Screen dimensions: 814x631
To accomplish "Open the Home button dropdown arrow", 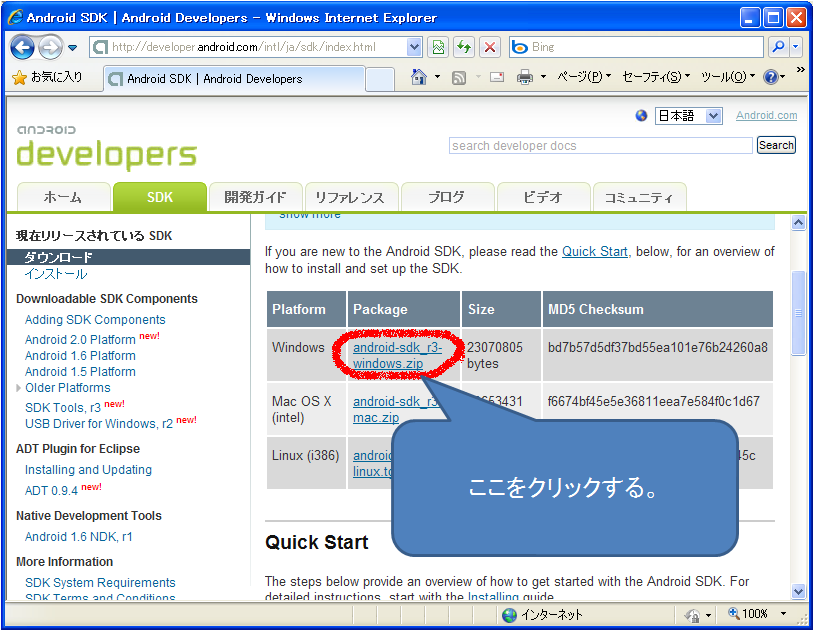I will [437, 77].
